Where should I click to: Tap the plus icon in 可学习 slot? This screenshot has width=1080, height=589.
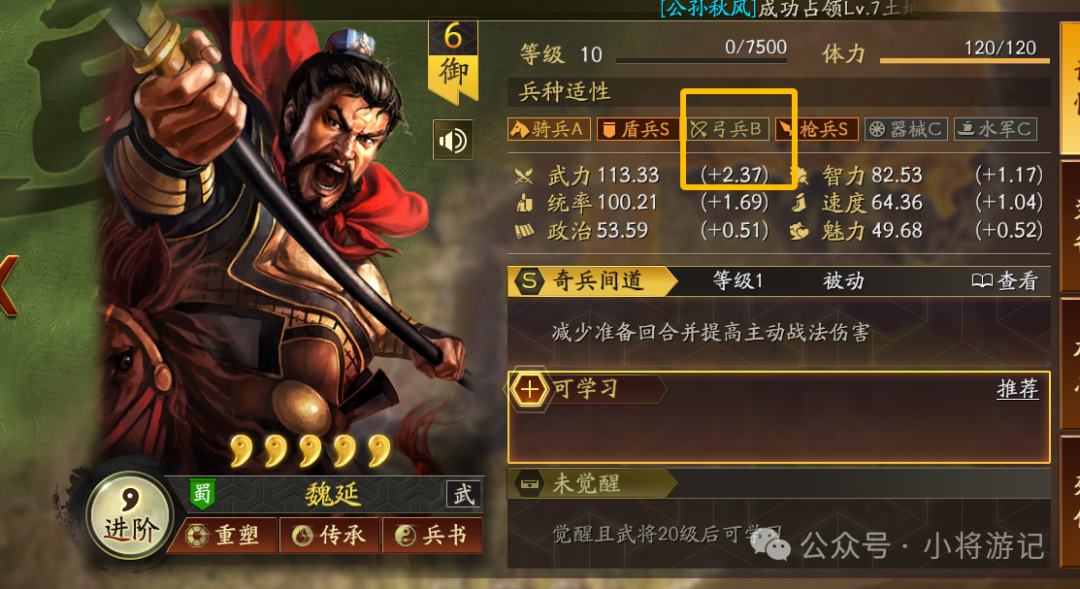click(529, 389)
